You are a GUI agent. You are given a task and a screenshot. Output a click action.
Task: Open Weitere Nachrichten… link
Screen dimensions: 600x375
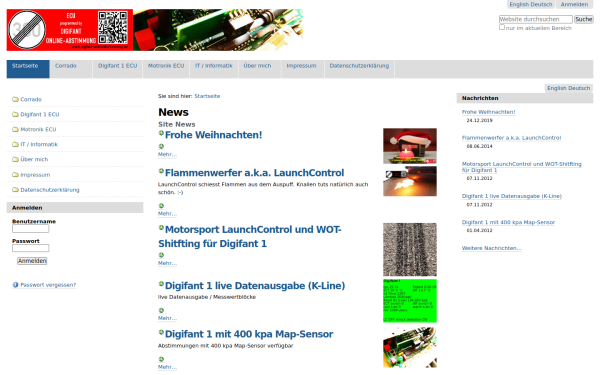coord(491,248)
